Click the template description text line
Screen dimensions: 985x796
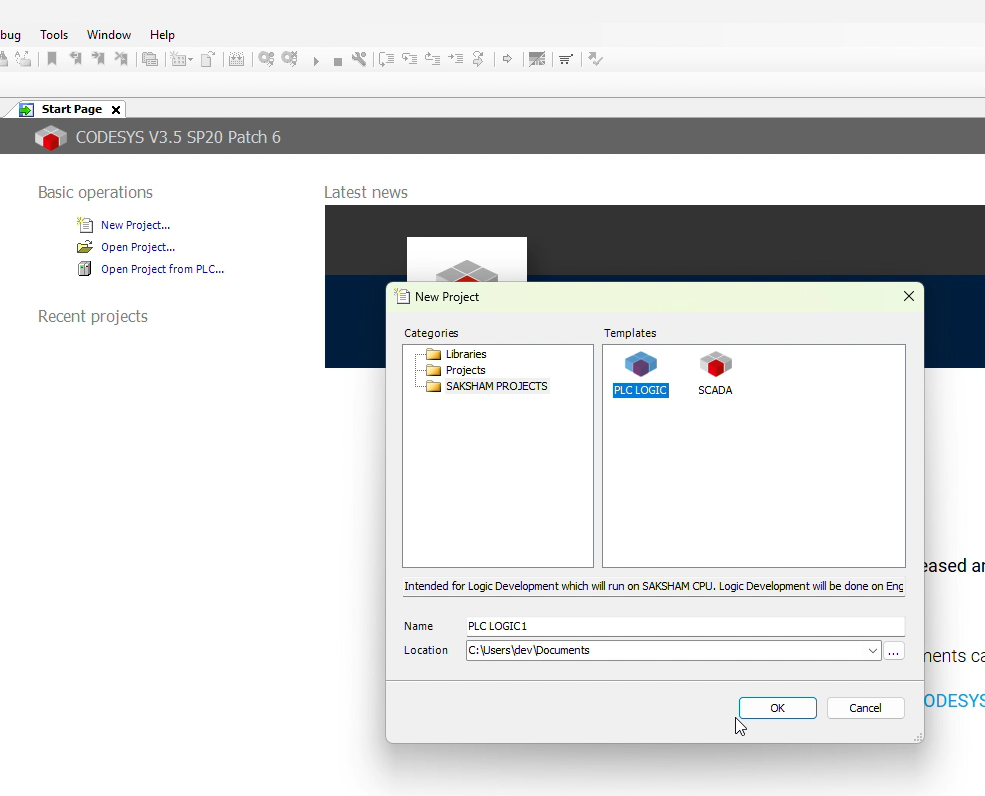[x=654, y=586]
